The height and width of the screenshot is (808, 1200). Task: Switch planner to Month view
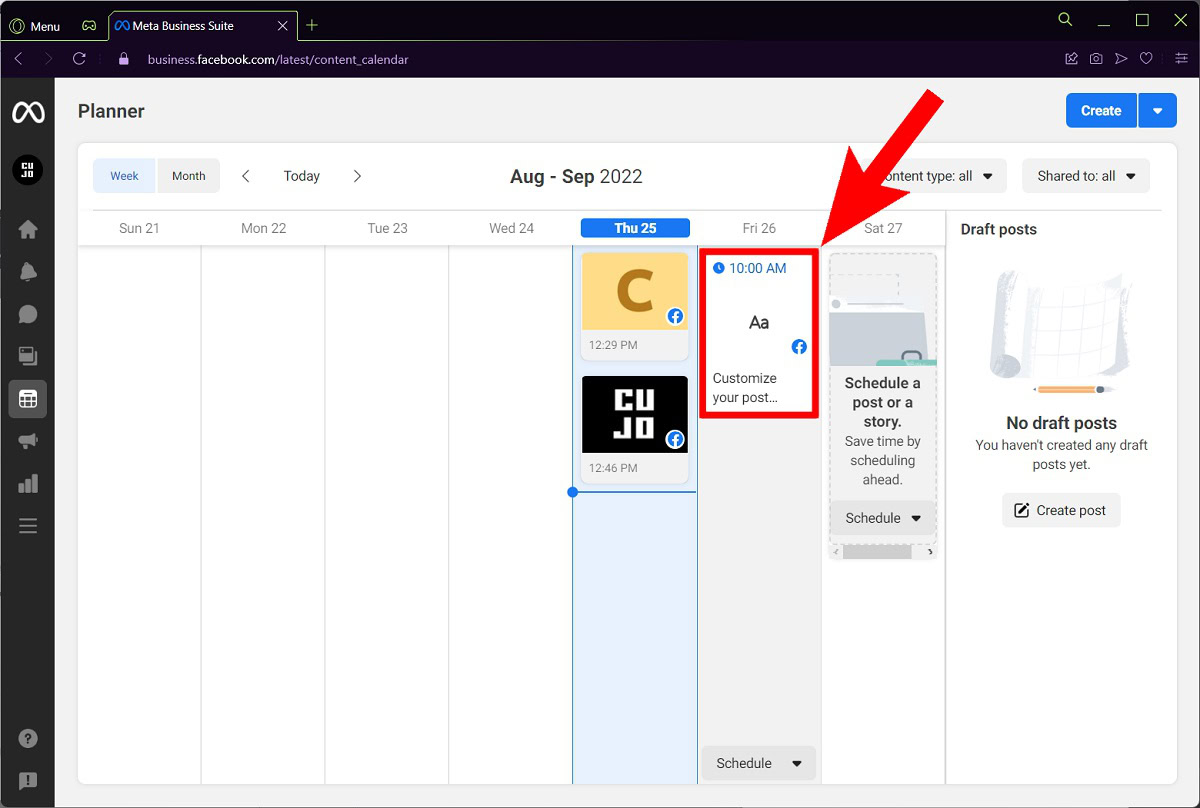(188, 176)
